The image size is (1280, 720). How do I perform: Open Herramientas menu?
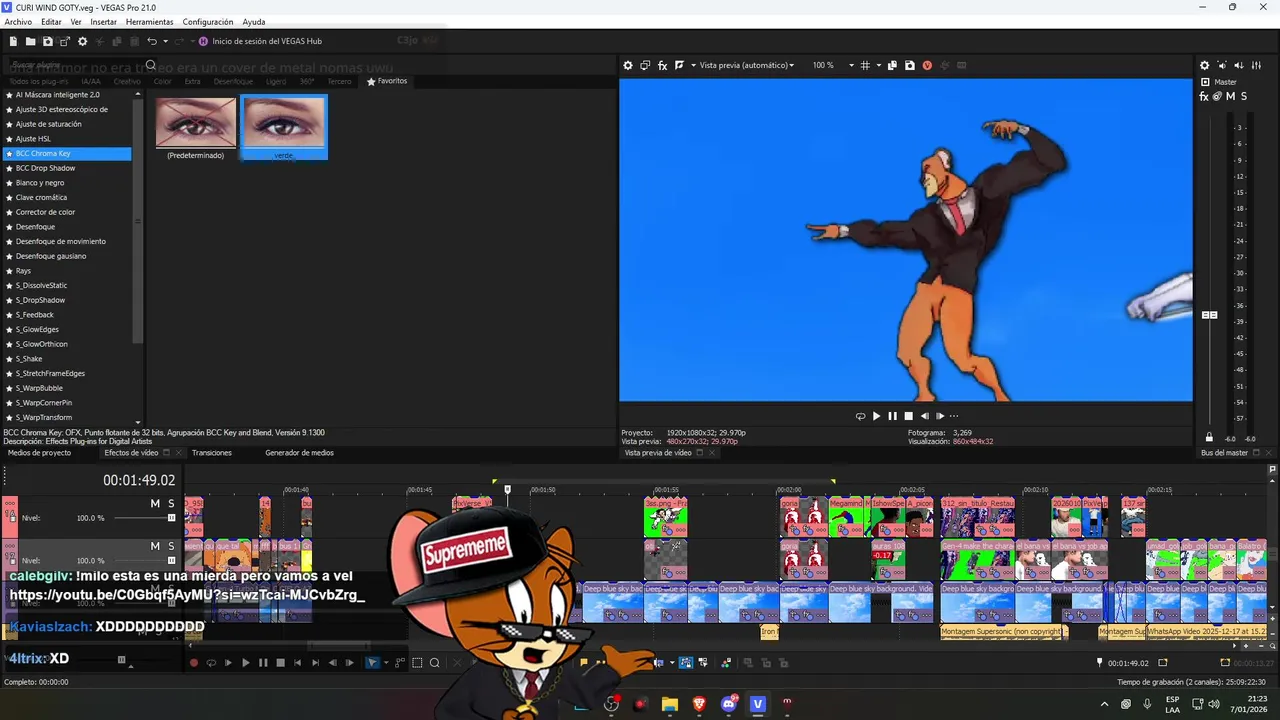tap(149, 22)
